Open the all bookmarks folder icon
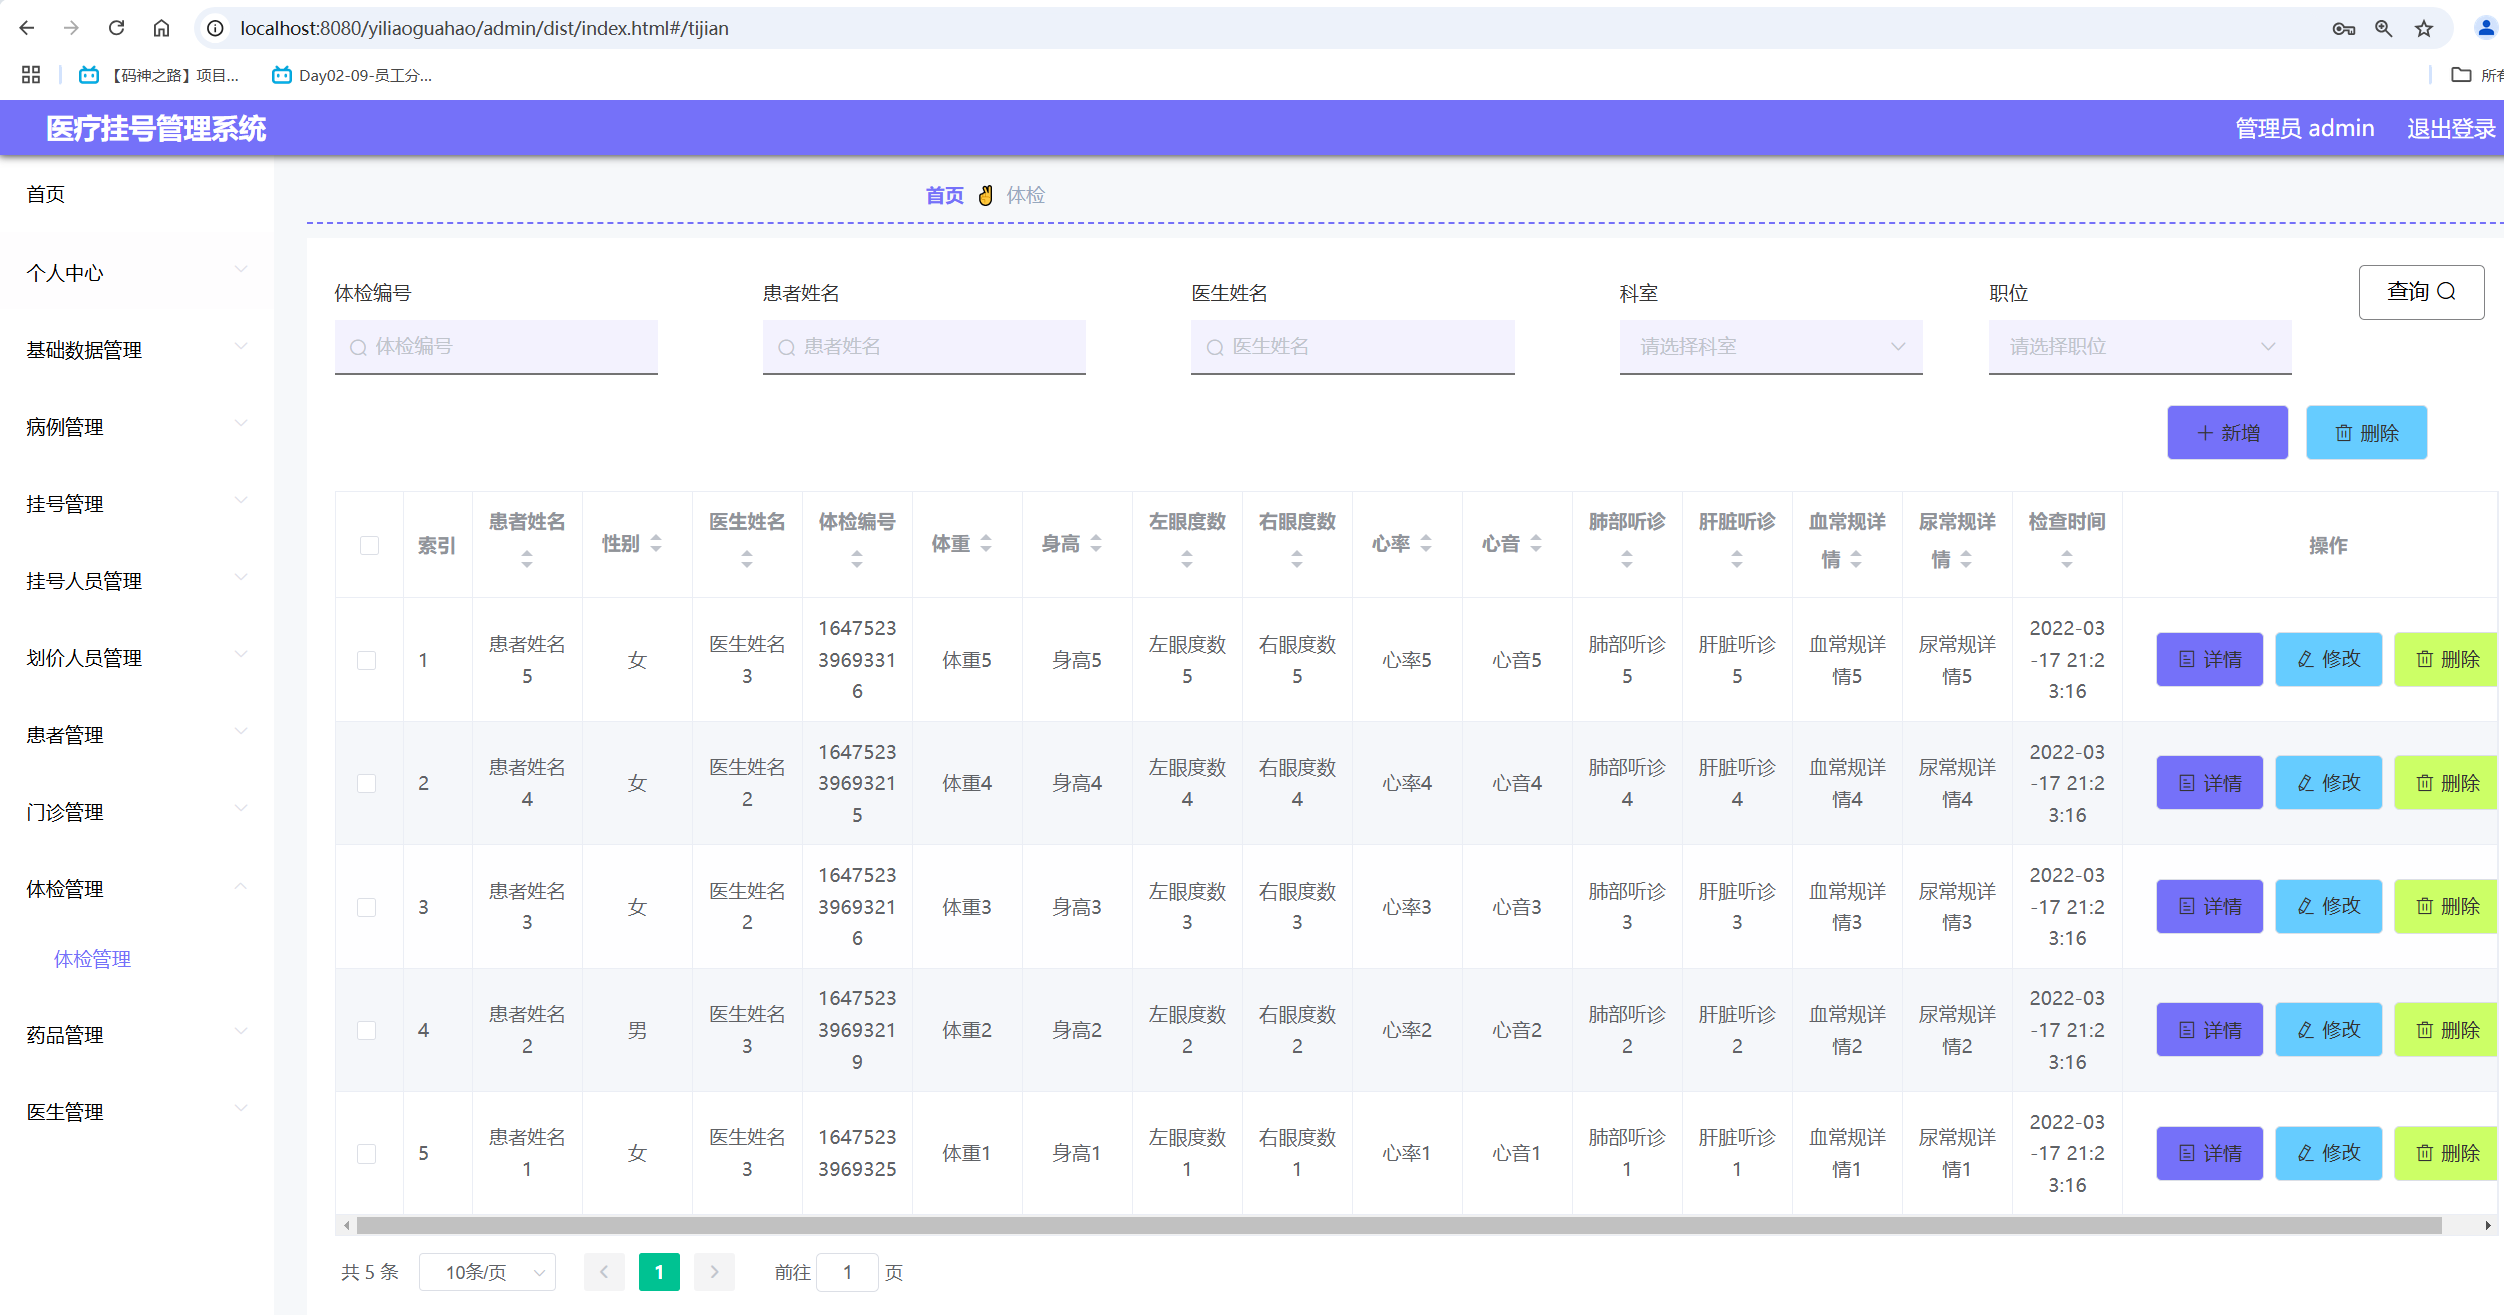This screenshot has height=1315, width=2504. point(2461,75)
